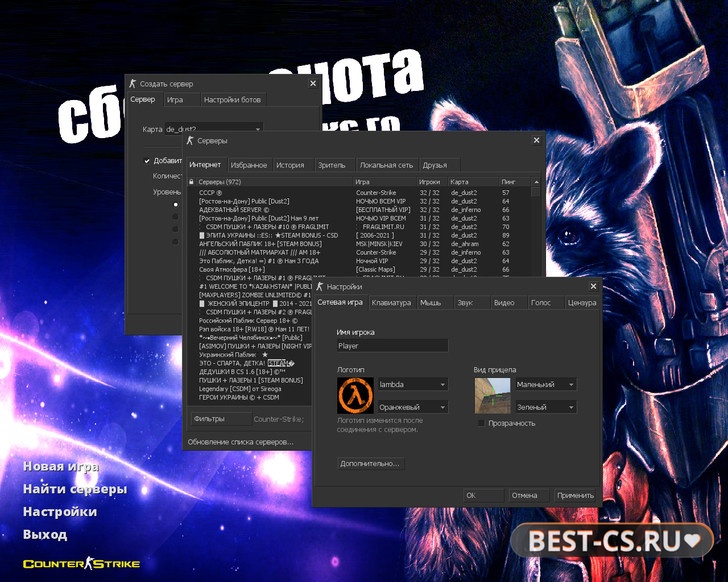
Task: Click the Counter-Strike icon in Настройки title bar
Action: click(x=319, y=287)
